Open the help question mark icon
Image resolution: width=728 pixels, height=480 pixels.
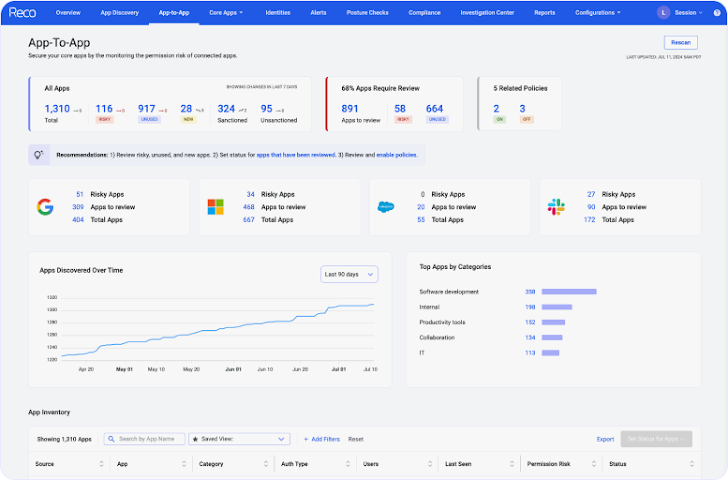tap(717, 13)
